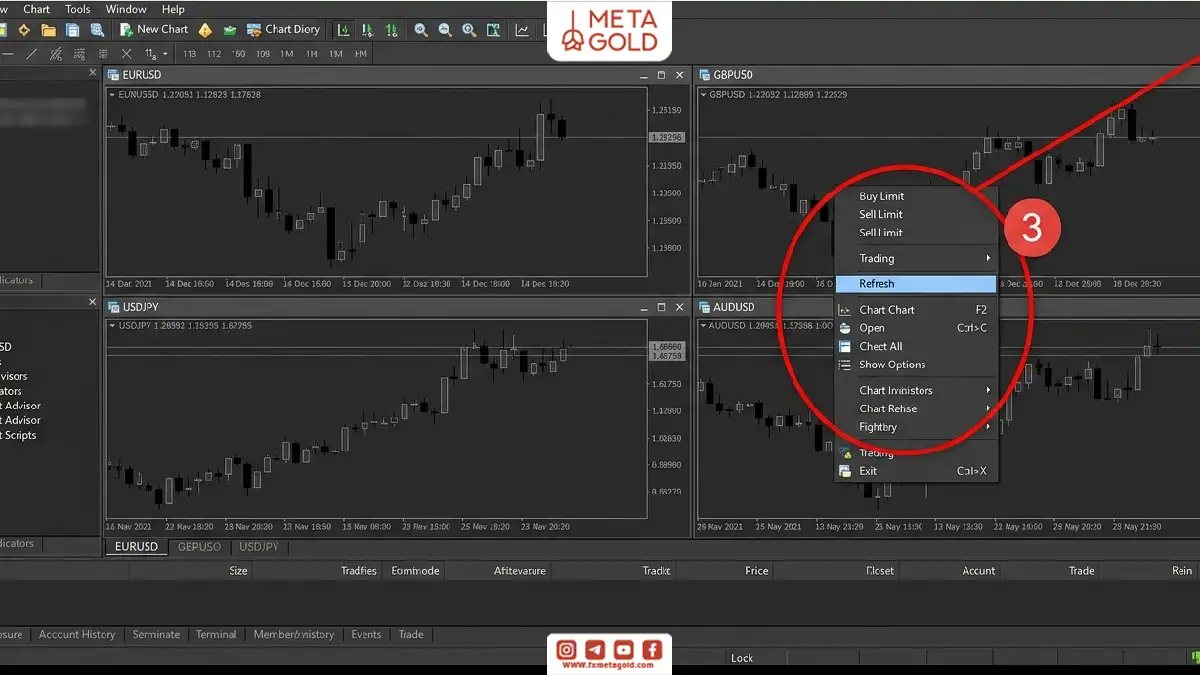Open the dropdown arrow beside drawing tools
The image size is (1200, 675).
click(x=165, y=54)
